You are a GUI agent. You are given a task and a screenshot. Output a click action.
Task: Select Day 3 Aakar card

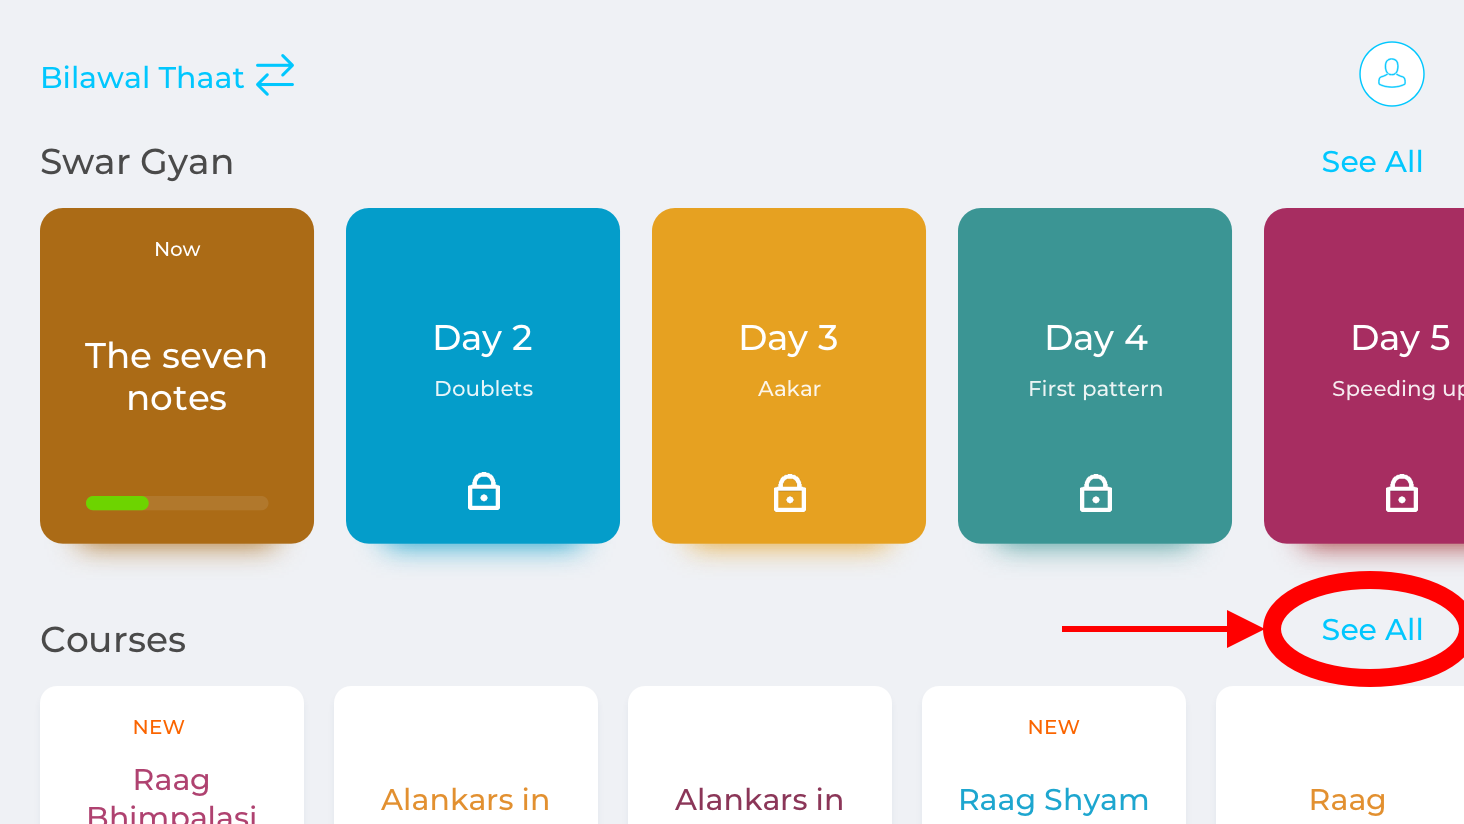coord(789,376)
